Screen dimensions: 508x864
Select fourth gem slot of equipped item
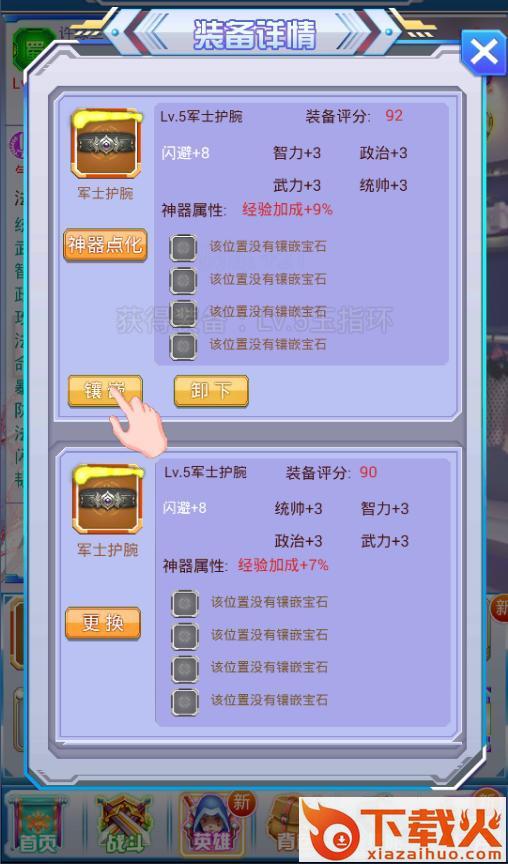click(x=183, y=347)
